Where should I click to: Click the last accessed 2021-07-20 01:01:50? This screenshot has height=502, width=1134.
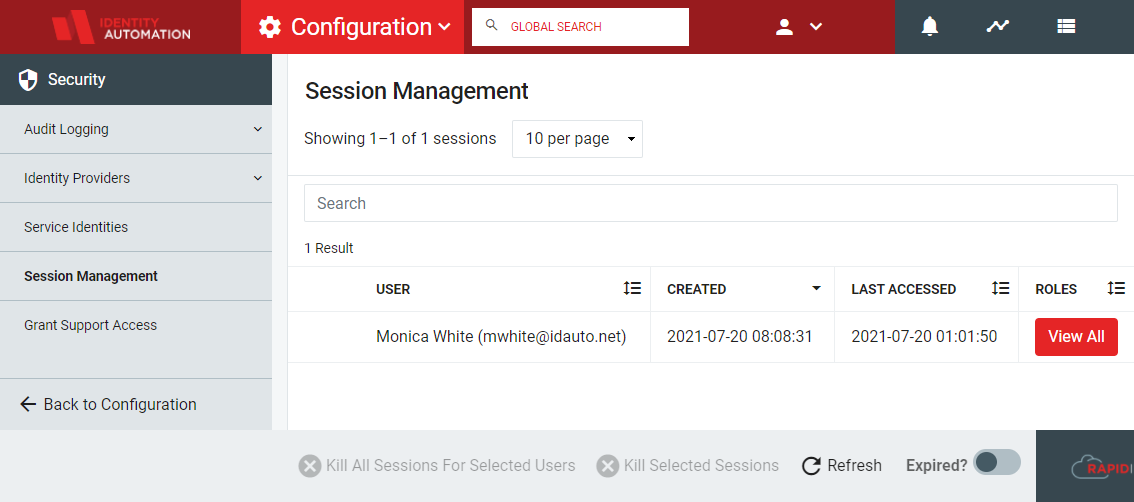coord(924,337)
